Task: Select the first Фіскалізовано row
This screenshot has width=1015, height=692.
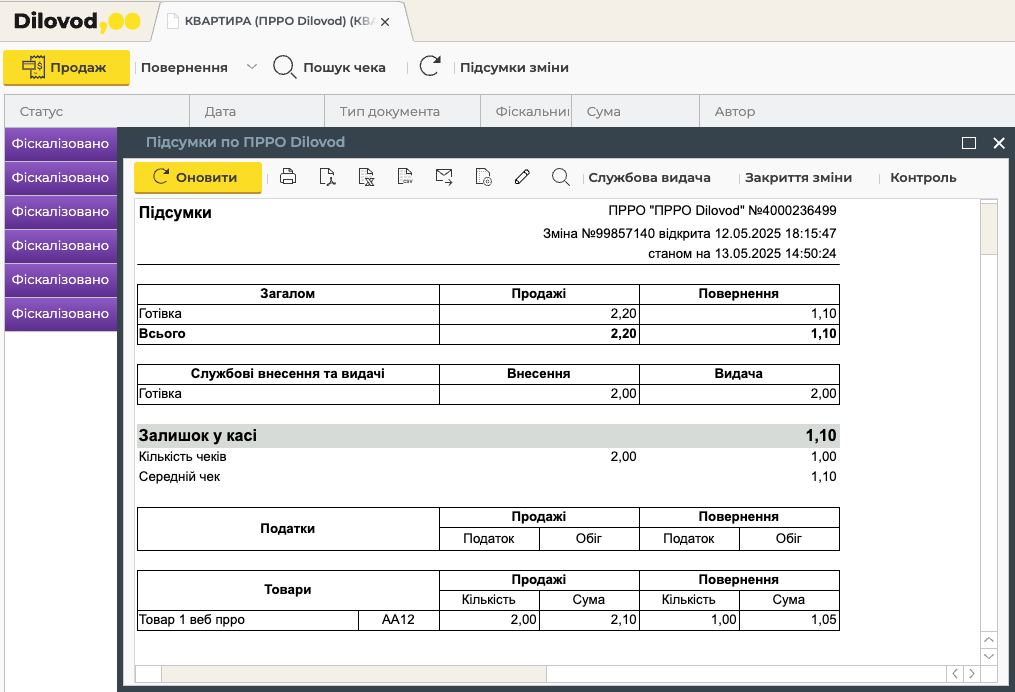Action: click(x=61, y=144)
